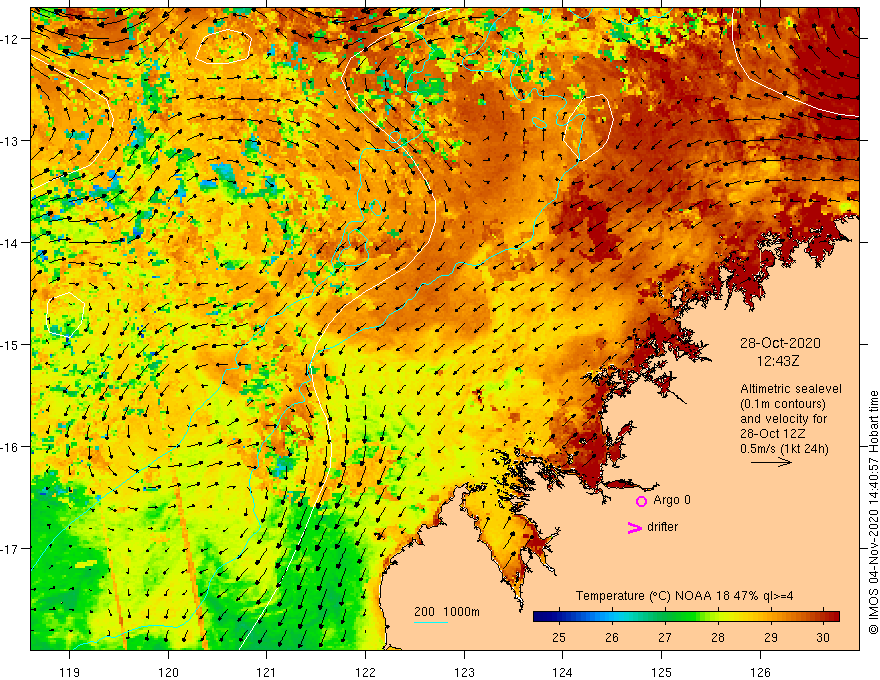Click the 'Altimetric sealevel' caption text
Viewport: 880px width, 680px height.
pyautogui.click(x=791, y=389)
